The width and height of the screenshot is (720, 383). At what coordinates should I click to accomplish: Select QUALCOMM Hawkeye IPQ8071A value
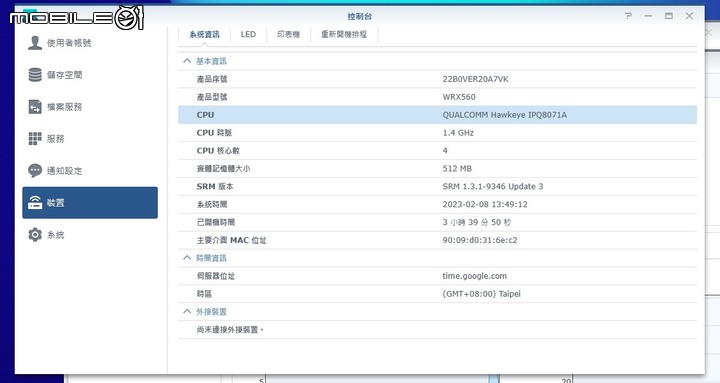[504, 115]
